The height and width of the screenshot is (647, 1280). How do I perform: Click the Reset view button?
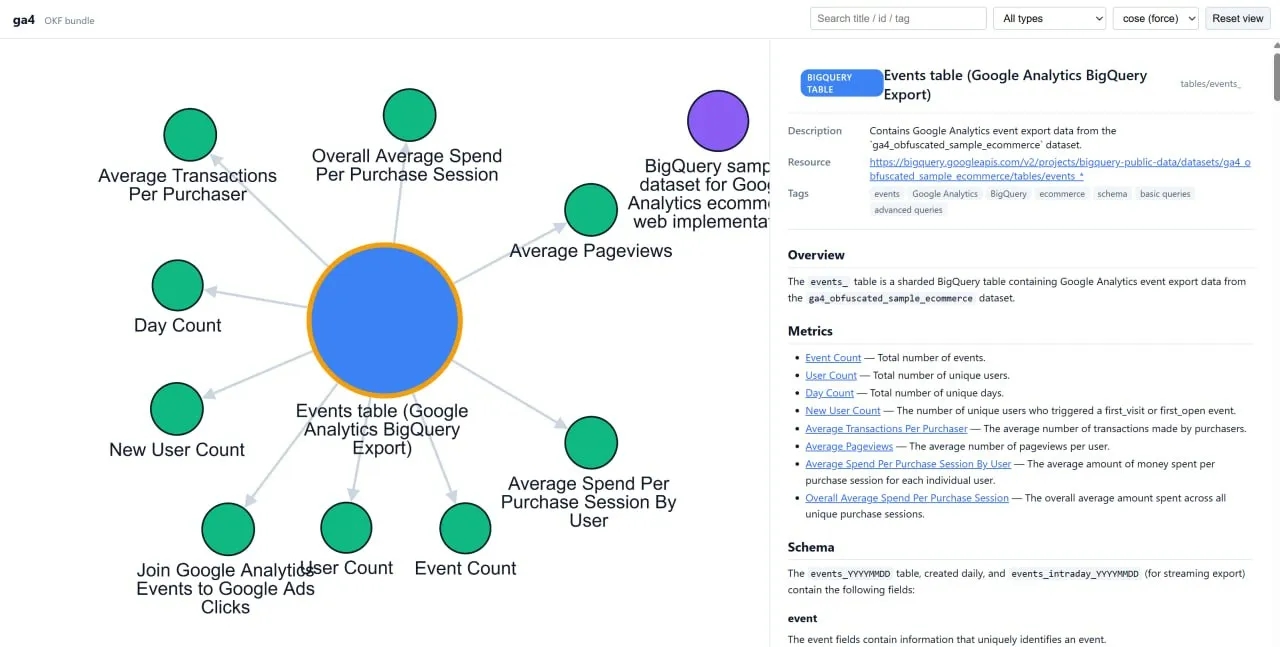1238,18
